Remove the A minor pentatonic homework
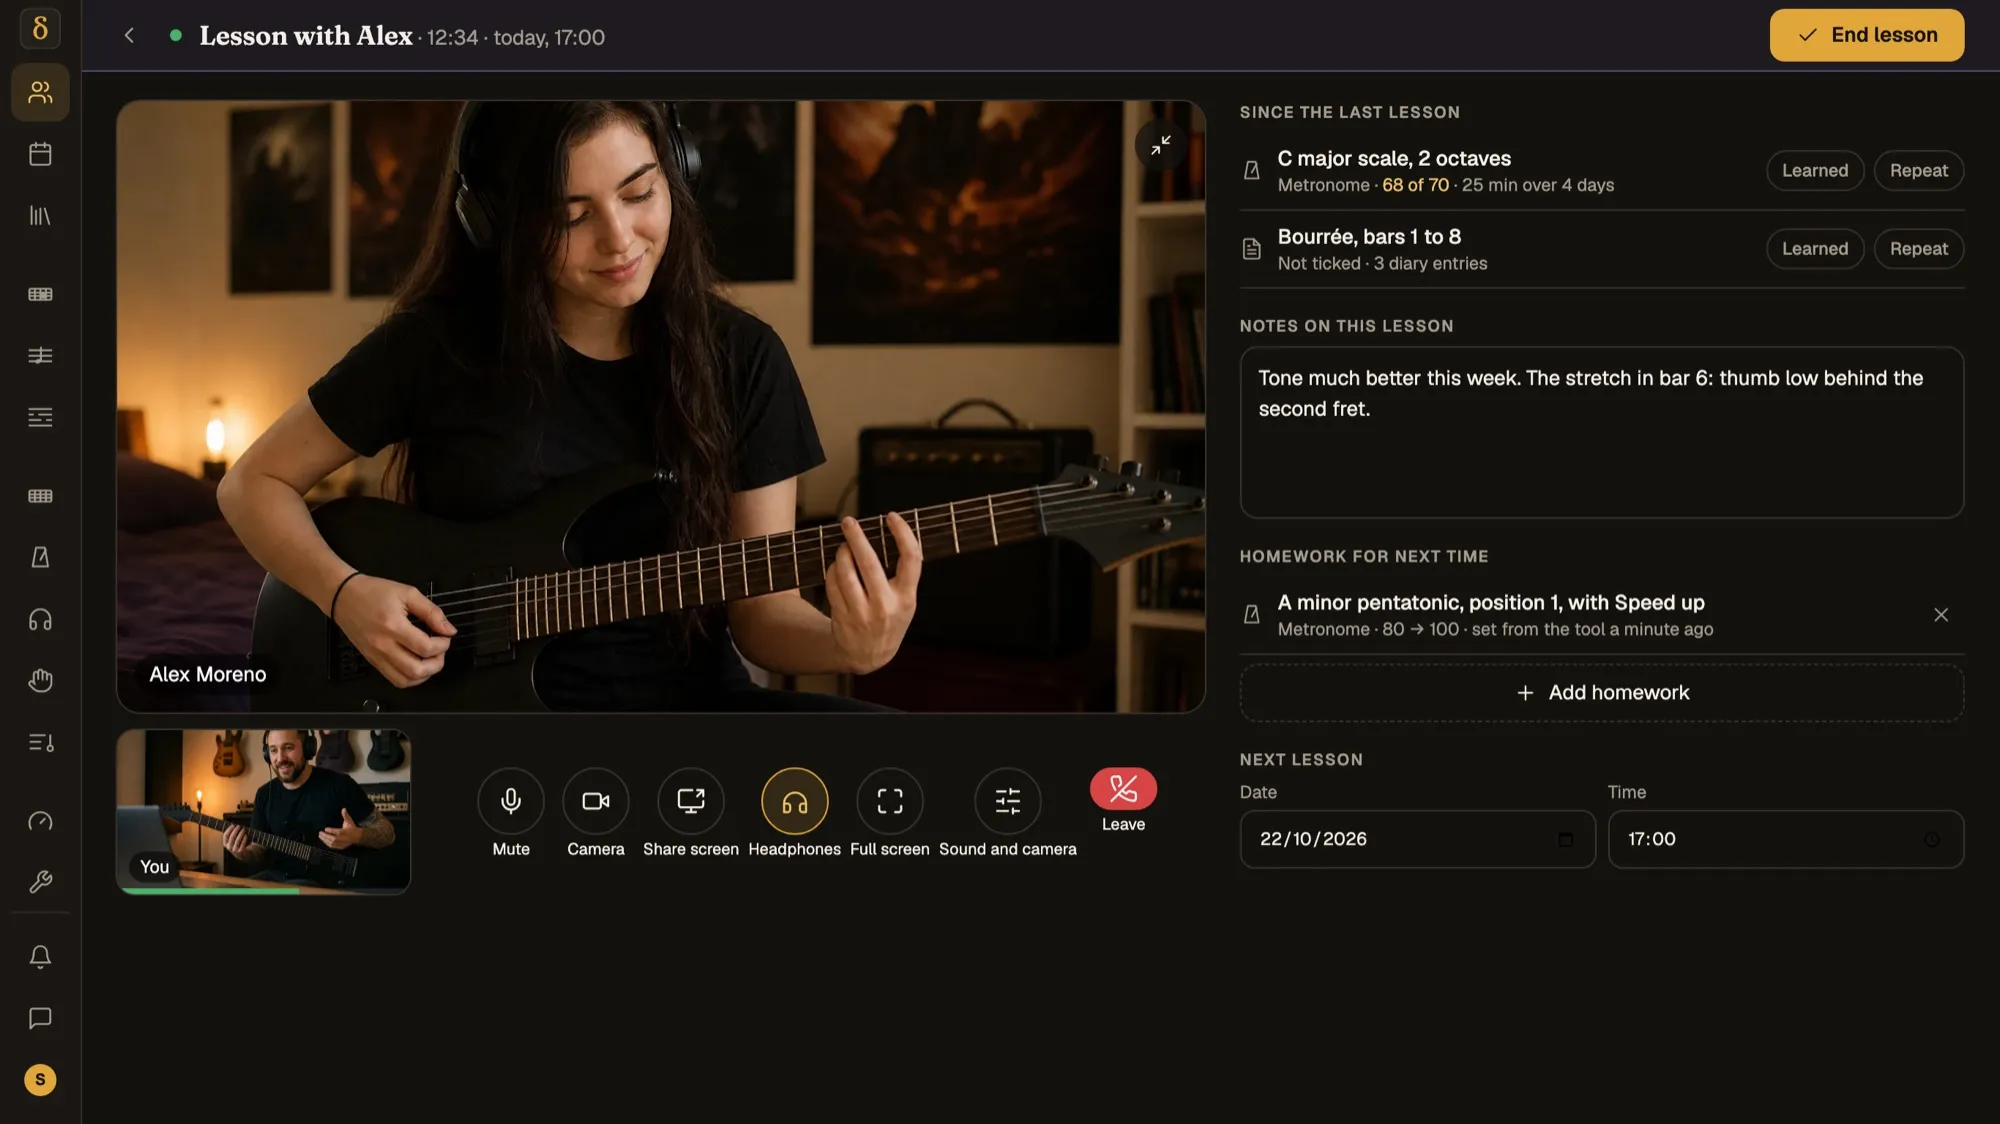 click(1941, 615)
